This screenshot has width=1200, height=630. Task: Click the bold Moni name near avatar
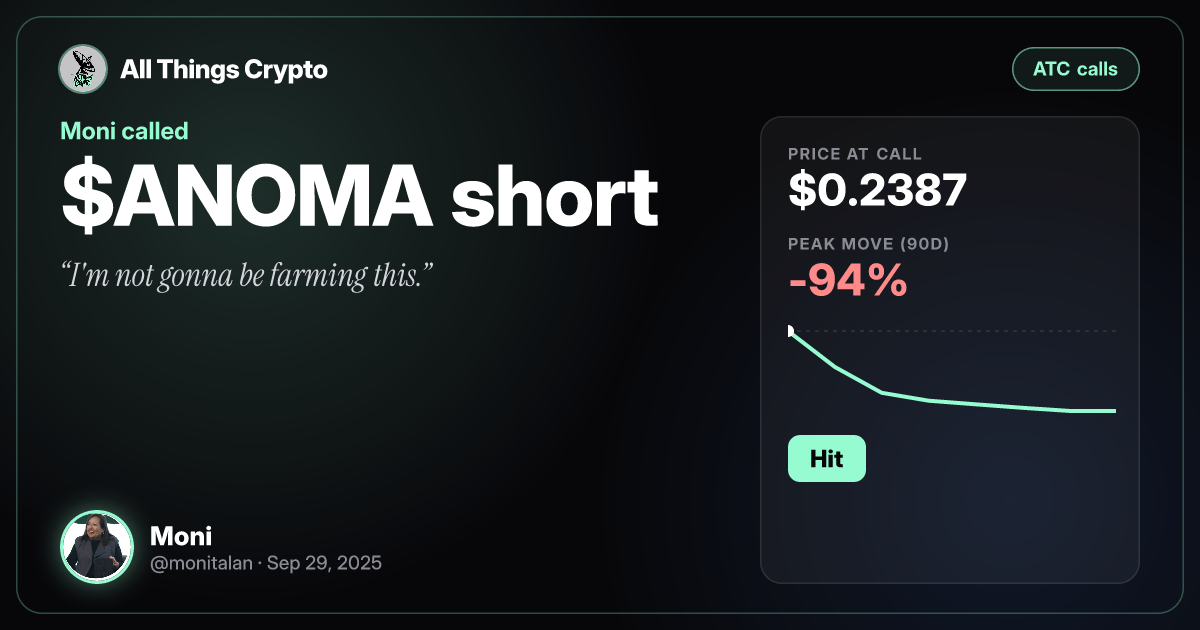point(180,536)
